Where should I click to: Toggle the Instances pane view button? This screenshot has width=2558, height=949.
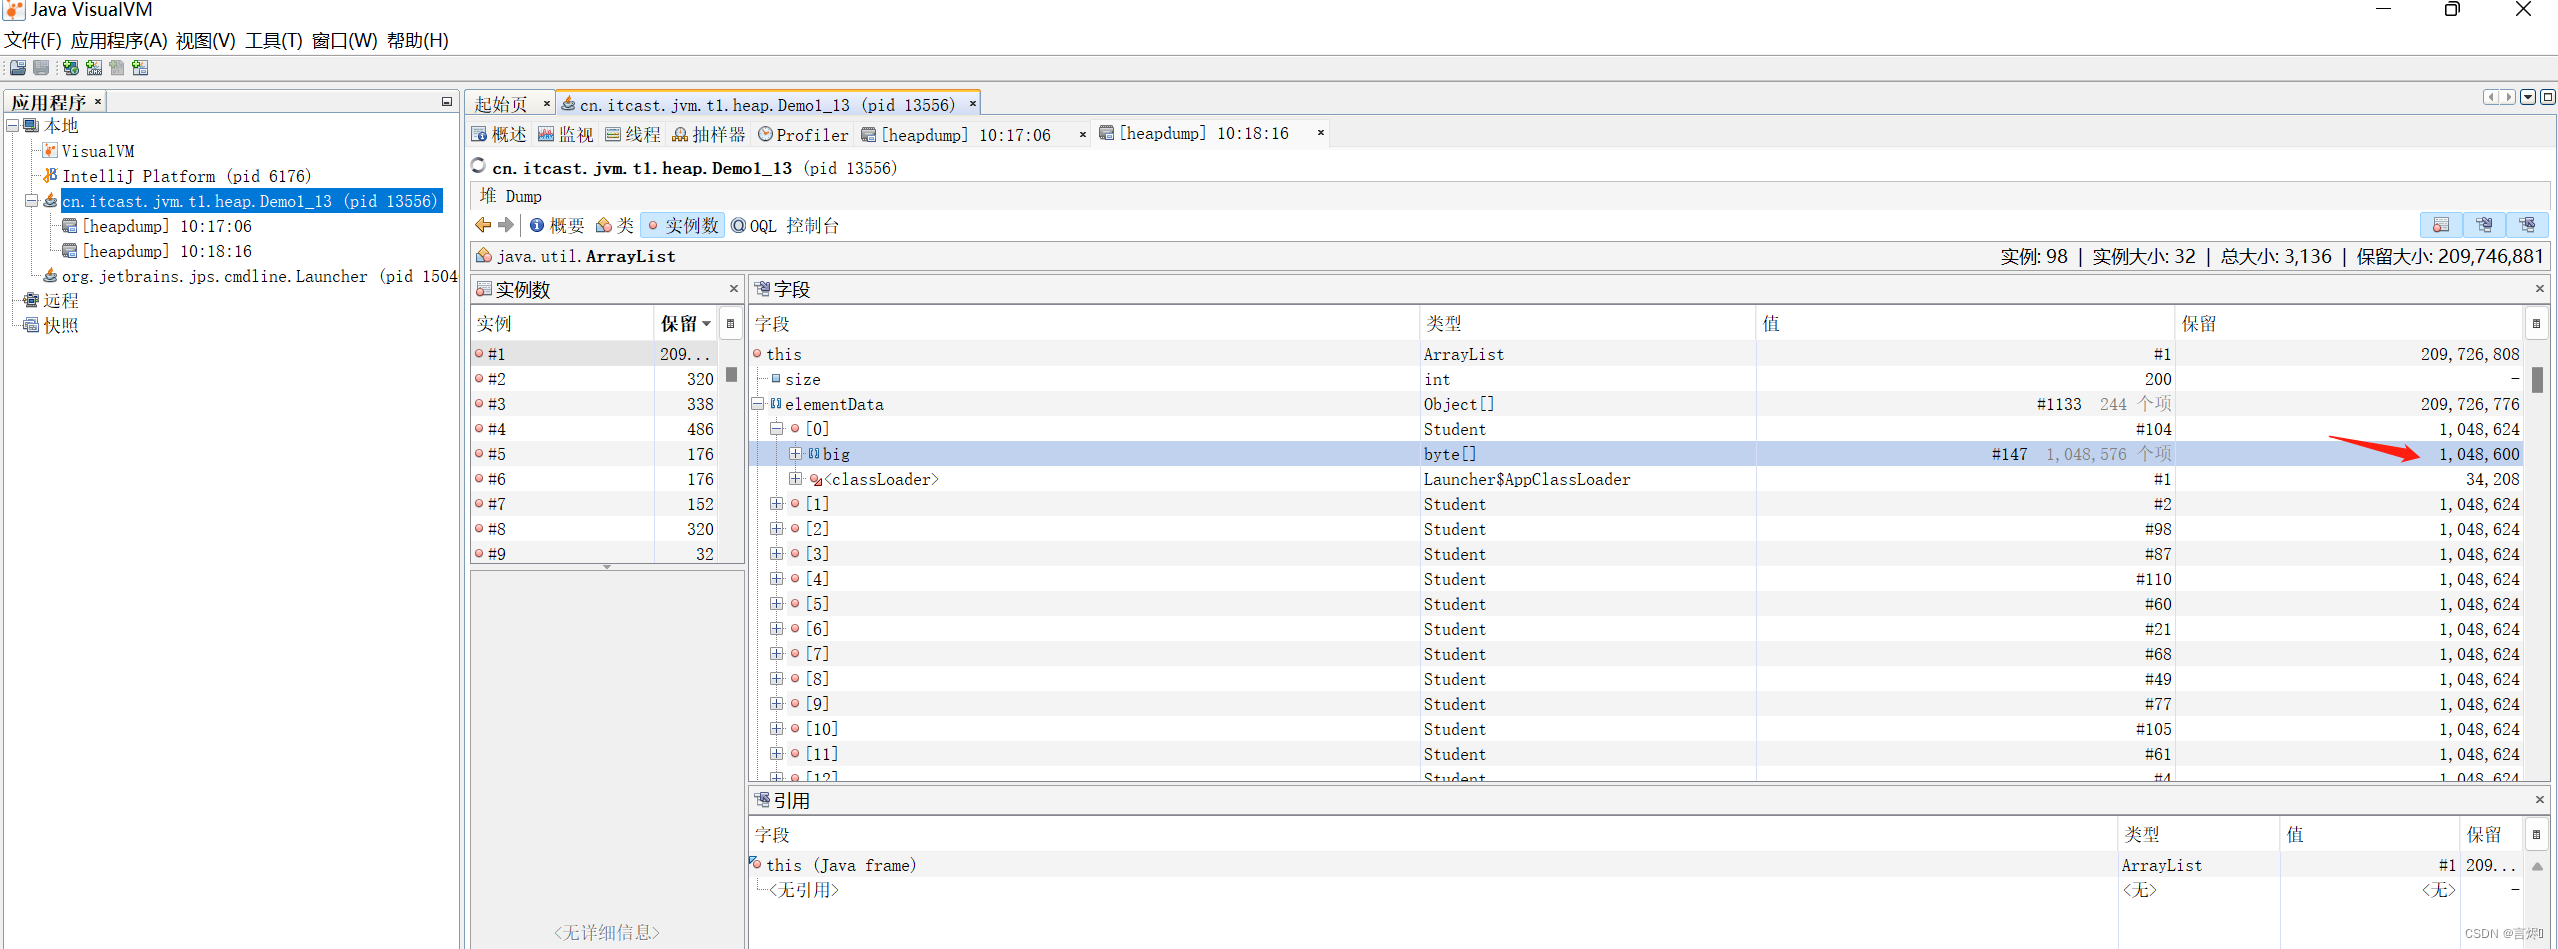tap(2441, 225)
